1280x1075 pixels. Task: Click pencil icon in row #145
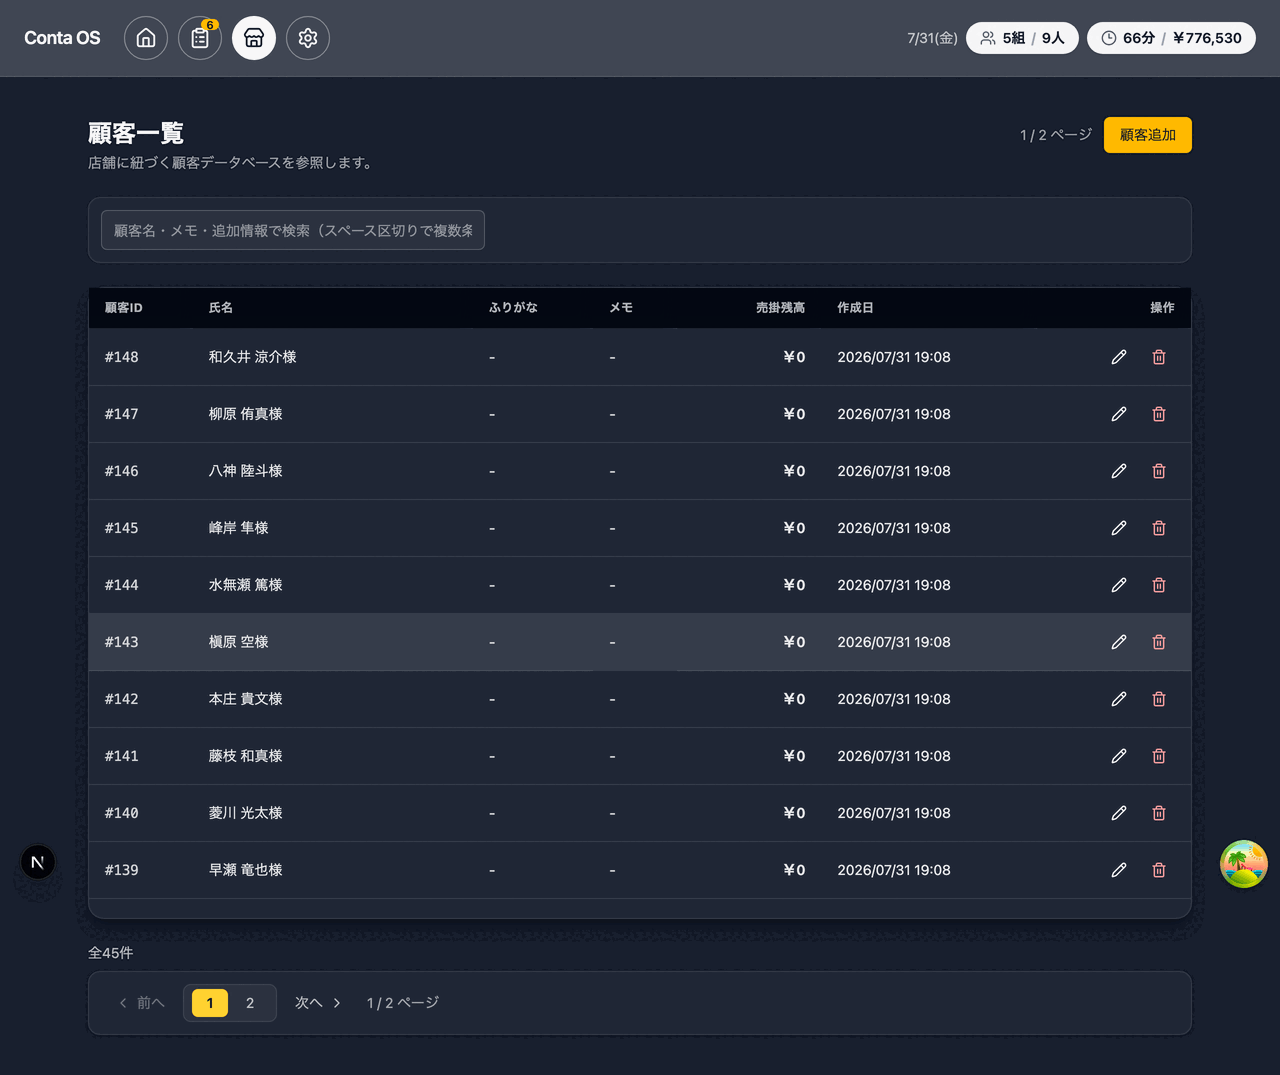tap(1119, 528)
